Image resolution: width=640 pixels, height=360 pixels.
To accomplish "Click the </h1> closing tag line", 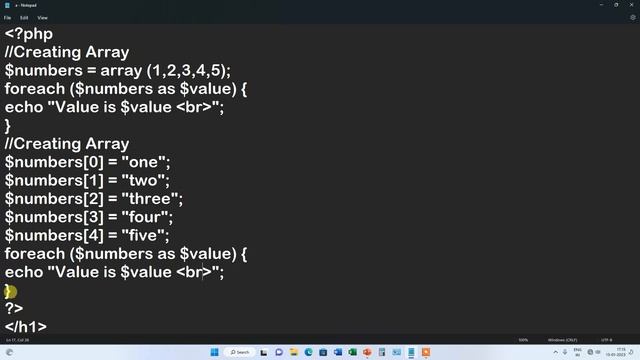I will click(26, 327).
